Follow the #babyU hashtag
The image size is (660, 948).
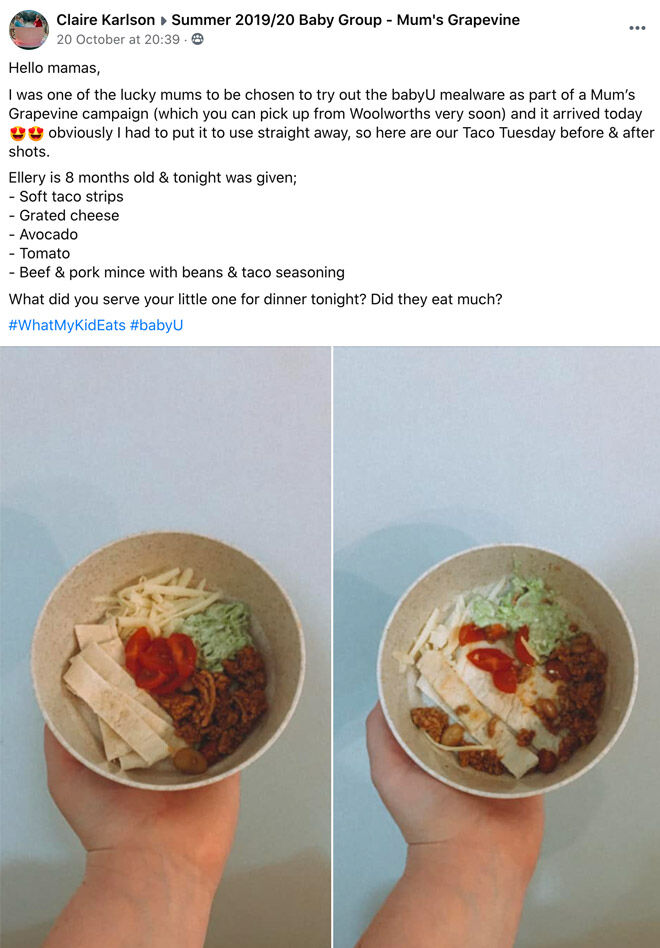click(x=157, y=325)
